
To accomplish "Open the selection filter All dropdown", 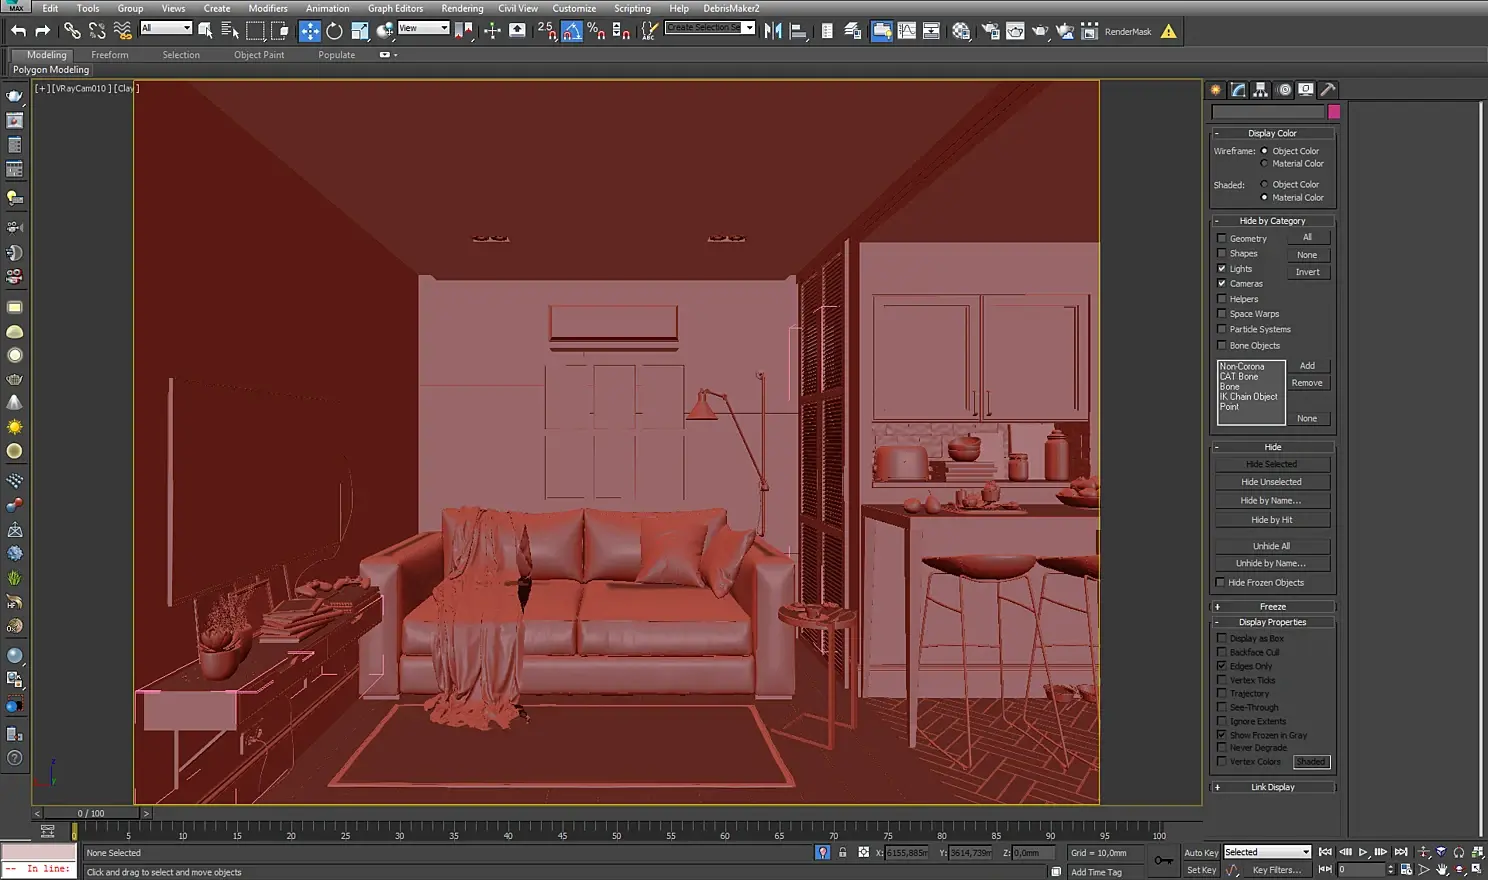I will point(166,28).
